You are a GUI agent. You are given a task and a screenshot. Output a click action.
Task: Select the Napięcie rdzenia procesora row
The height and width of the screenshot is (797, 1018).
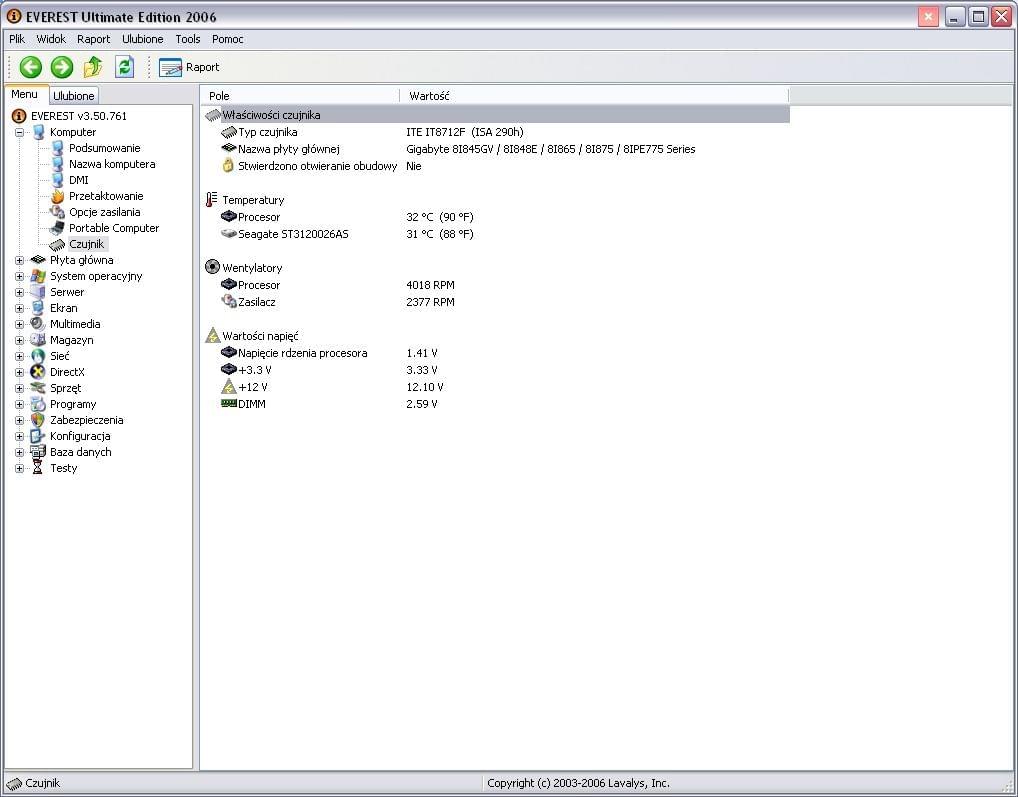click(302, 353)
